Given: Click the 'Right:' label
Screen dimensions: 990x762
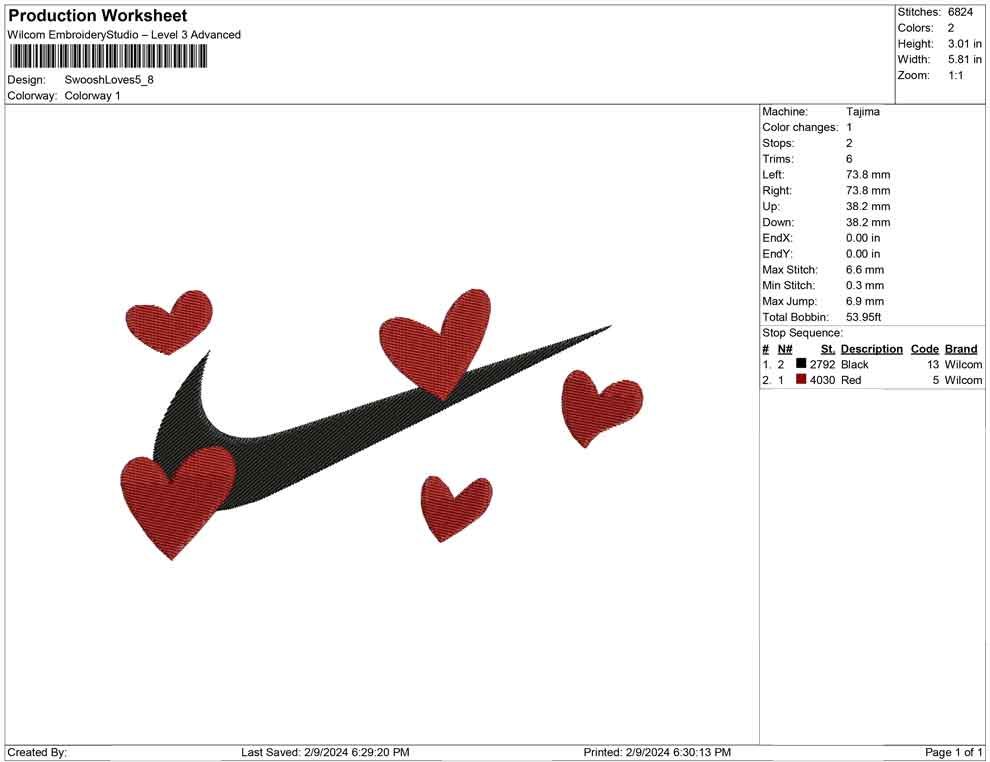Looking at the screenshot, I should click(x=777, y=191).
